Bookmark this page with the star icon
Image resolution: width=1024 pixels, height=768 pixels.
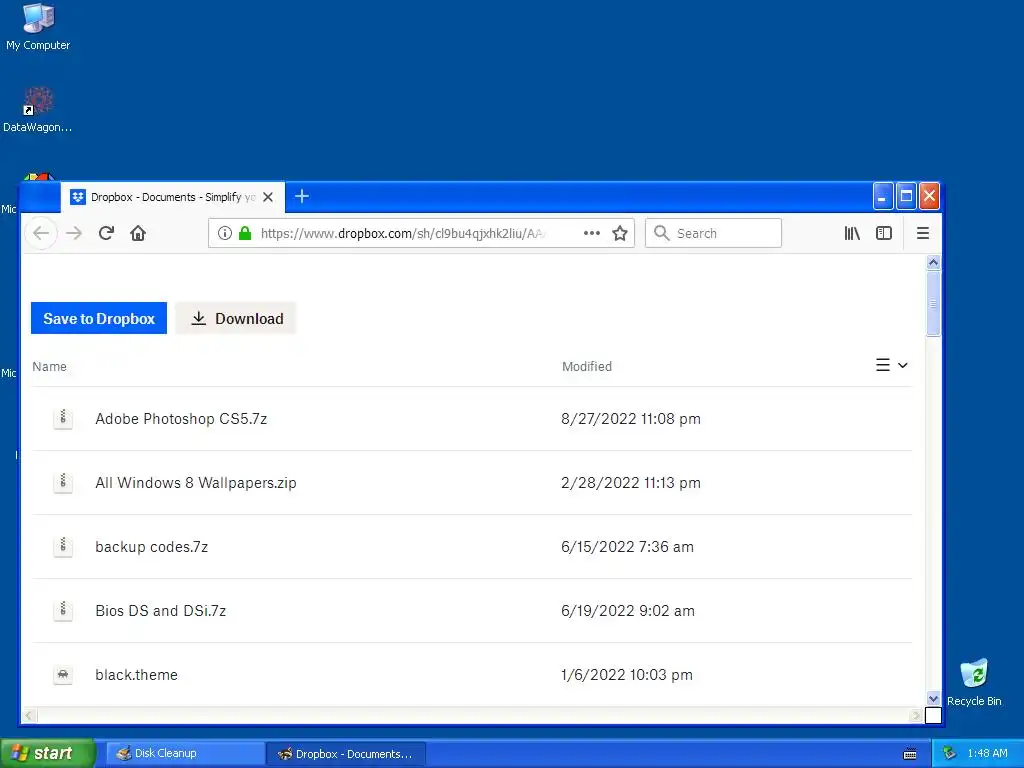(620, 233)
